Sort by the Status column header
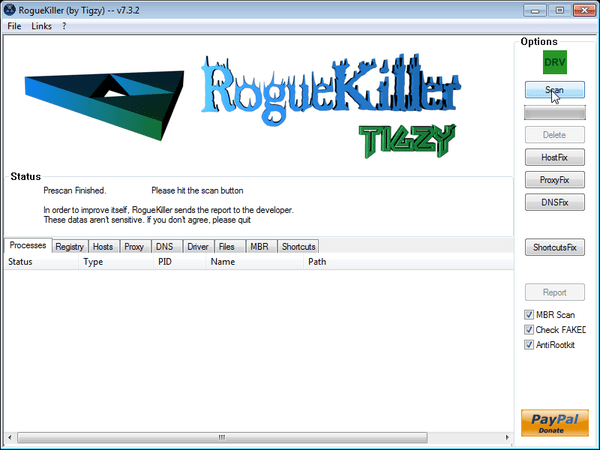This screenshot has width=600, height=450. coord(41,262)
